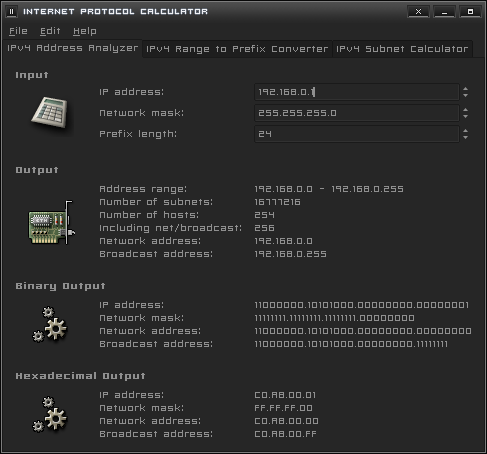Minimize the calculator window

[x=444, y=12]
